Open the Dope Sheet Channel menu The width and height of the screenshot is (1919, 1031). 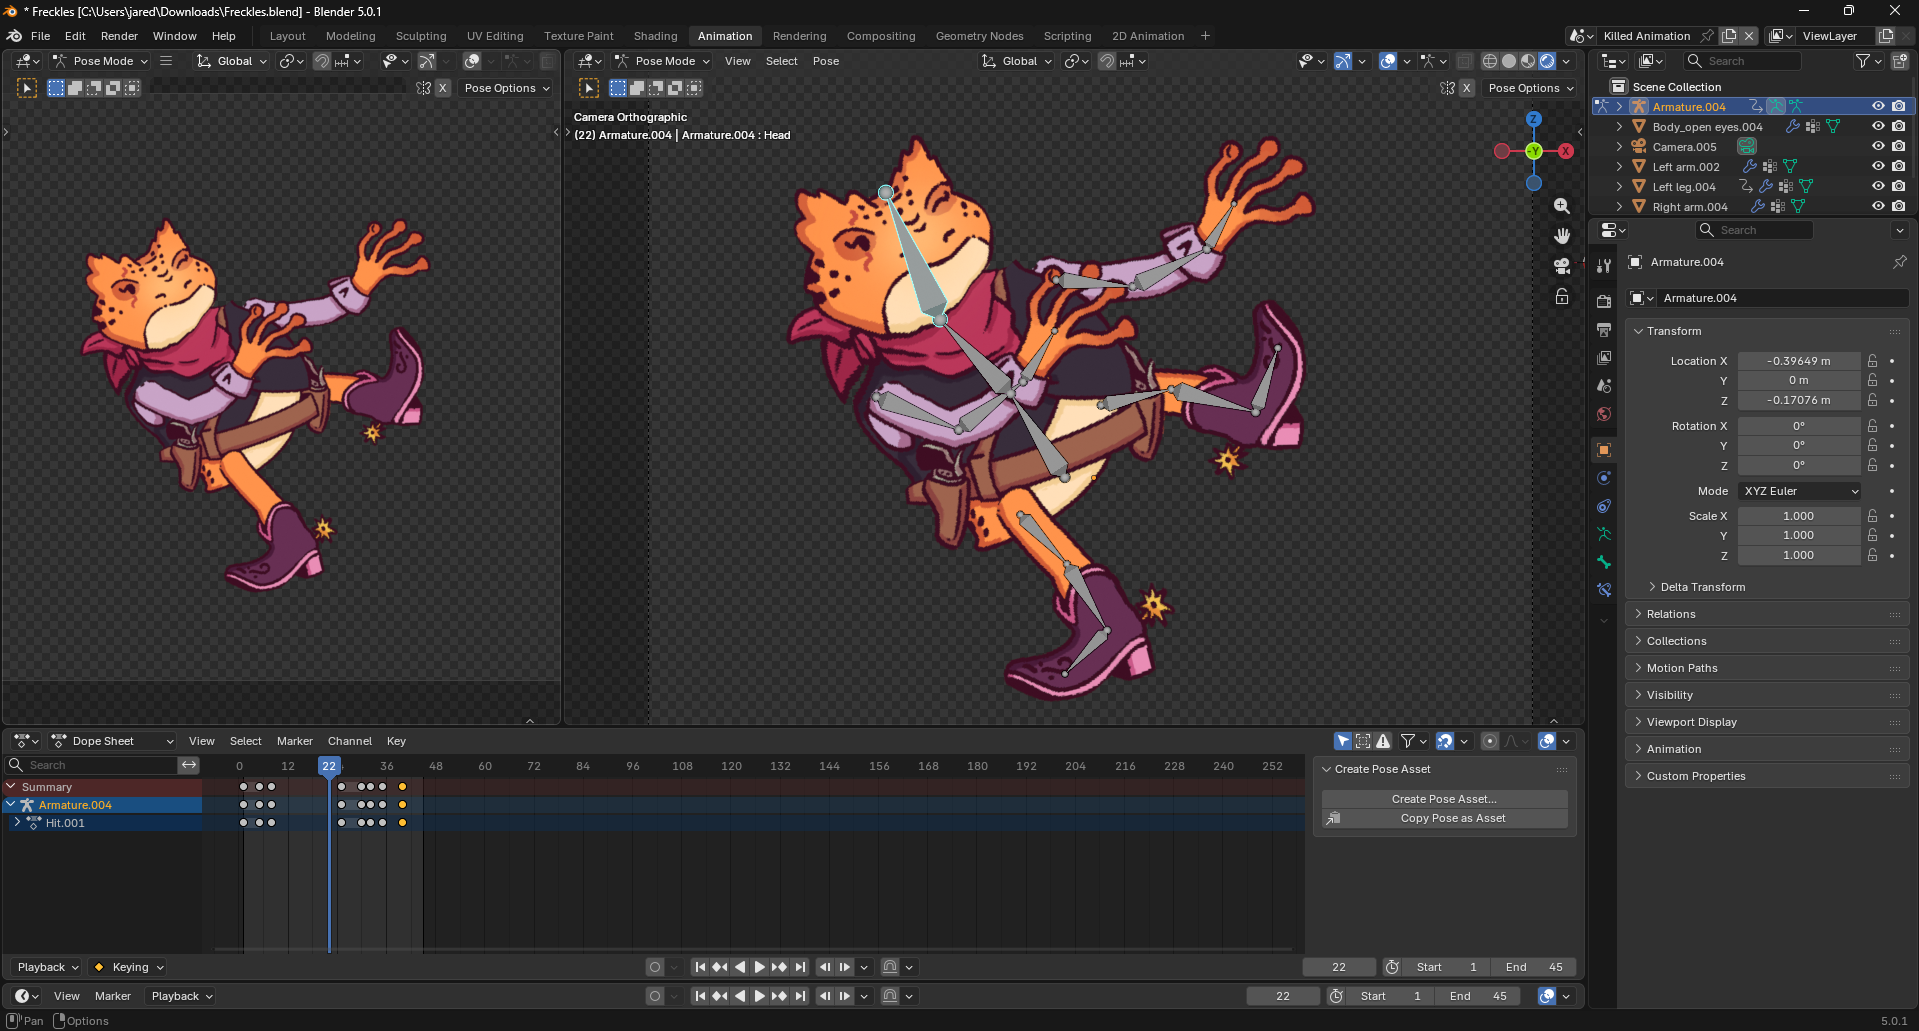tap(350, 741)
